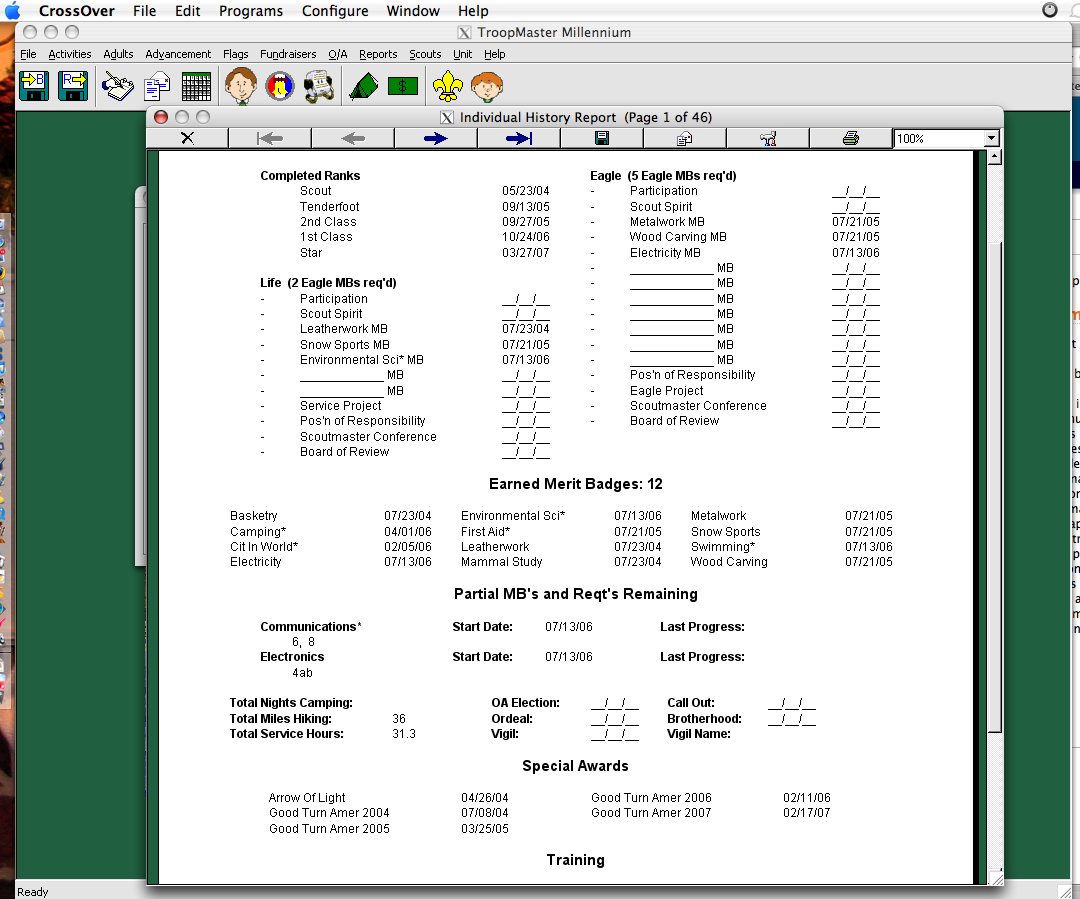
Task: Open the dollar-bill fundraising icon
Action: click(x=402, y=86)
